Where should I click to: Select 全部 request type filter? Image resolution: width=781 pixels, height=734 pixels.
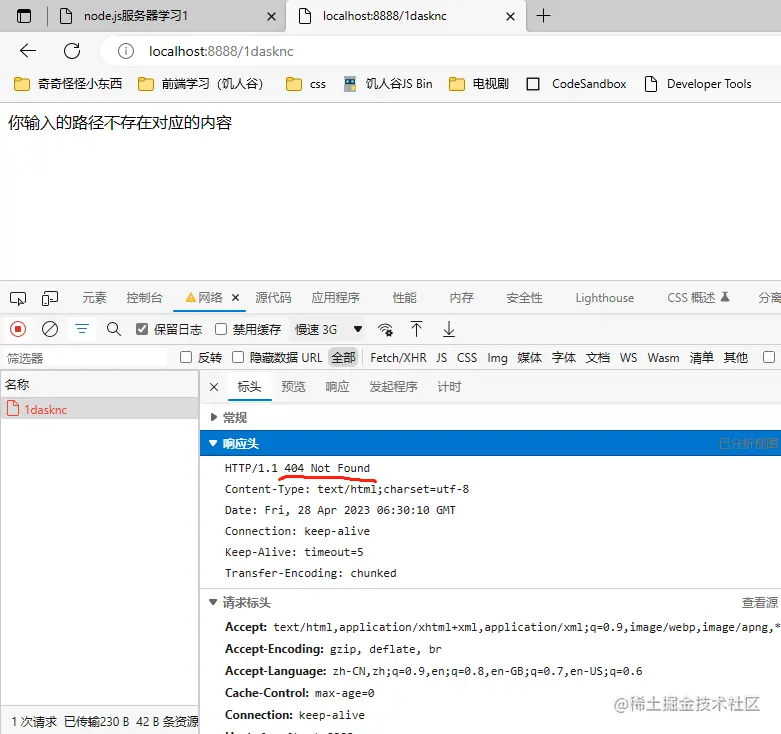pyautogui.click(x=343, y=358)
